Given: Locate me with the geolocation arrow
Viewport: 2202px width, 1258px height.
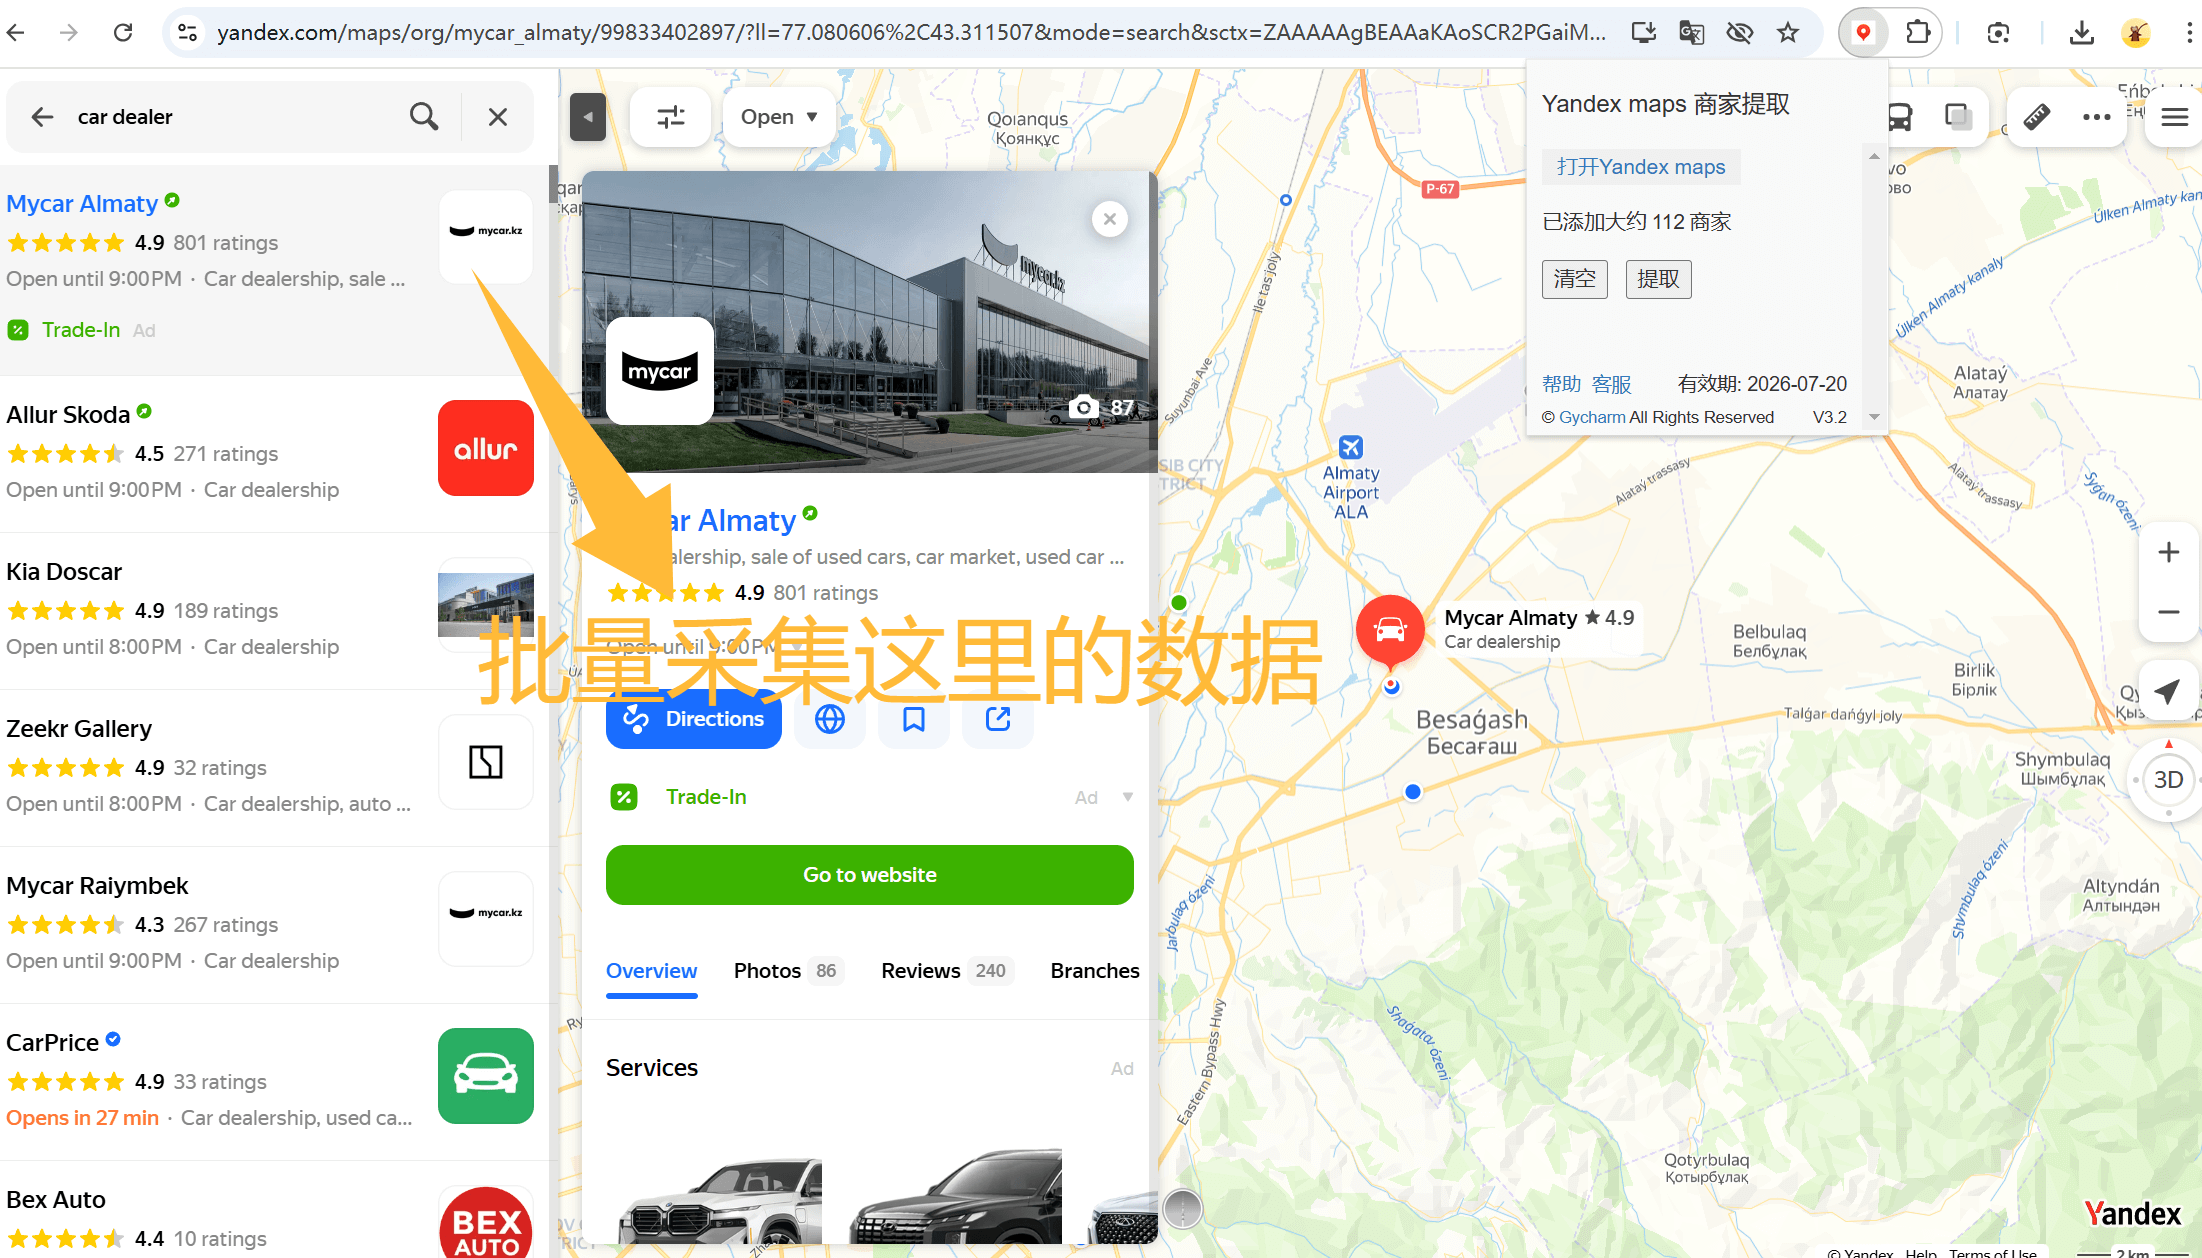Looking at the screenshot, I should (x=2167, y=691).
